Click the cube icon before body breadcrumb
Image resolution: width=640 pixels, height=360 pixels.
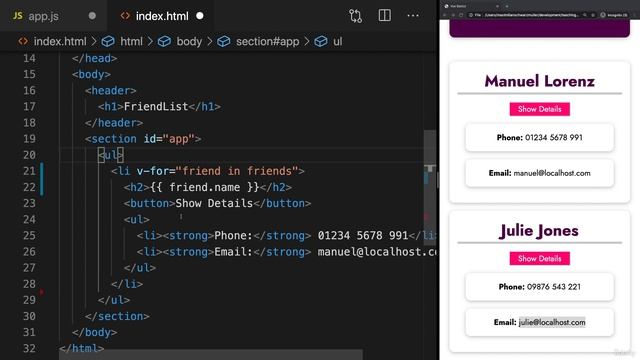(164, 41)
